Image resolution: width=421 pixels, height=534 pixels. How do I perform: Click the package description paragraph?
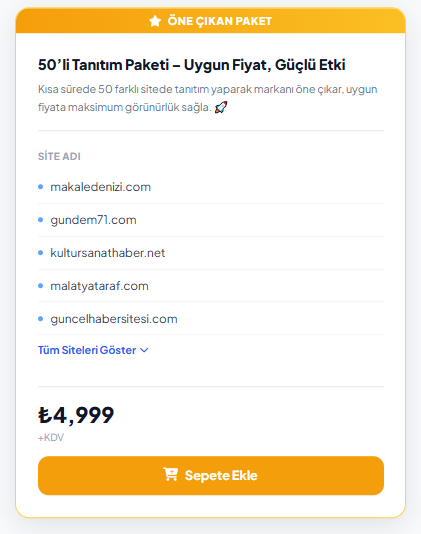tap(207, 98)
